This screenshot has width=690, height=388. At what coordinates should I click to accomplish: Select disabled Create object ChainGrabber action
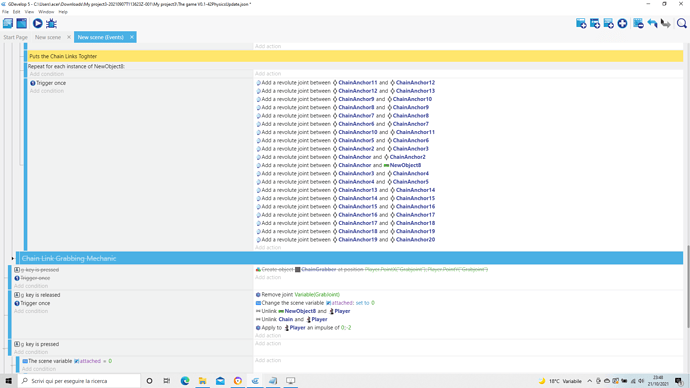(372, 269)
